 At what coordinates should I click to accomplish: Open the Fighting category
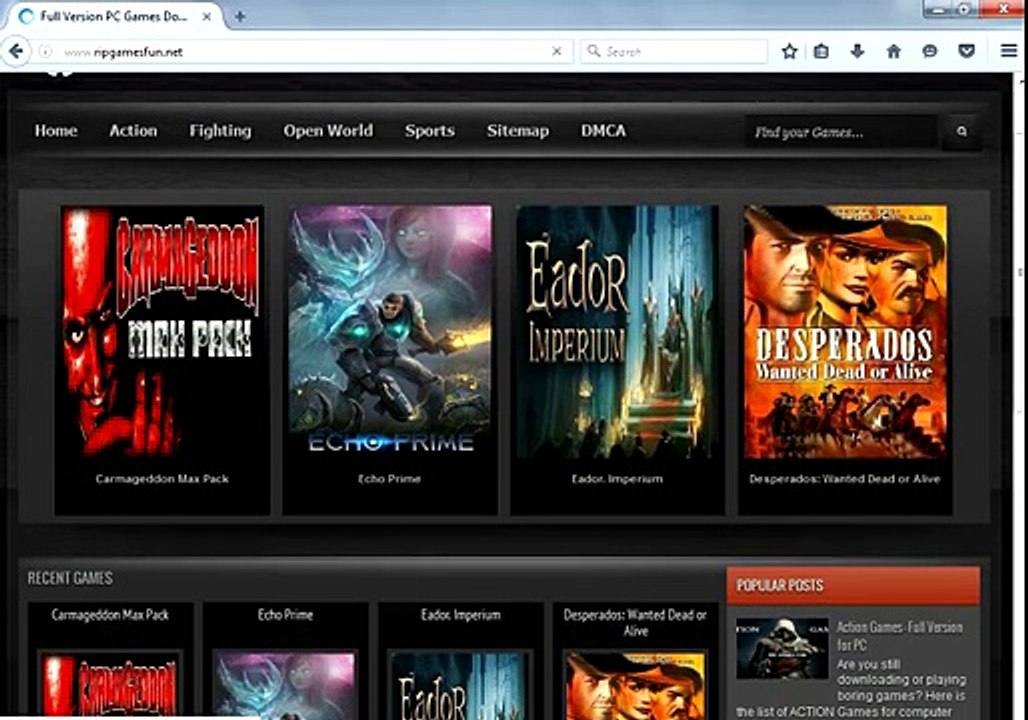[x=220, y=131]
